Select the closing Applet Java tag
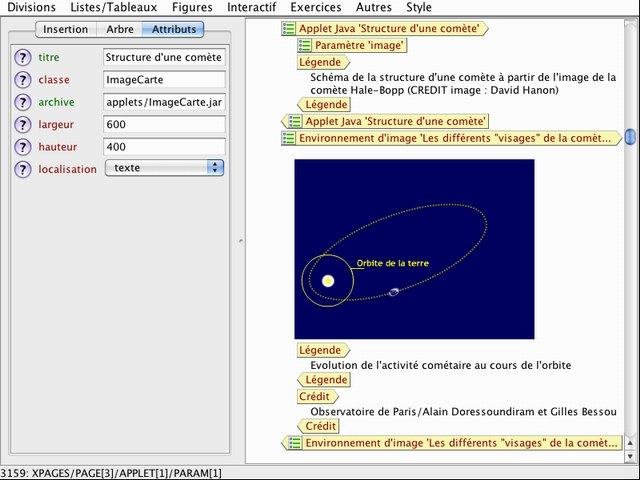 click(x=385, y=121)
